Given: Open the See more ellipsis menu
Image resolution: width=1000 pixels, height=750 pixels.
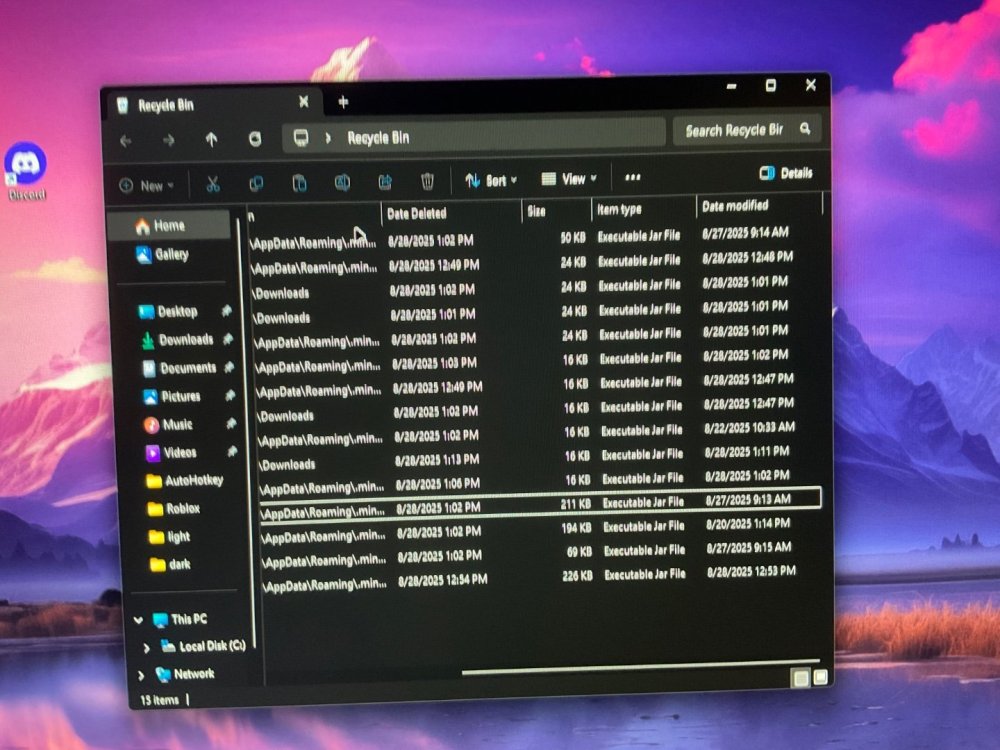Looking at the screenshot, I should (632, 177).
